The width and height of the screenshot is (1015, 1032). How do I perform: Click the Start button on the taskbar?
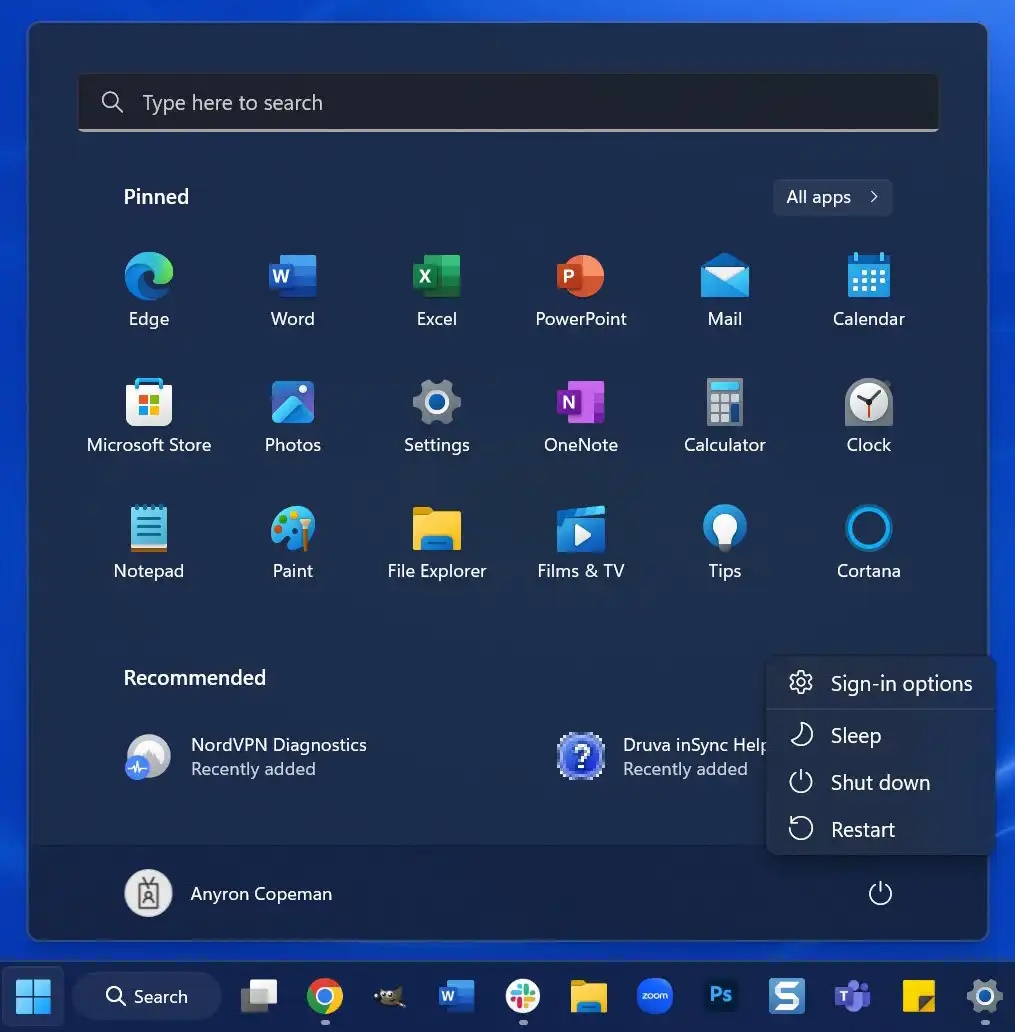tap(33, 996)
